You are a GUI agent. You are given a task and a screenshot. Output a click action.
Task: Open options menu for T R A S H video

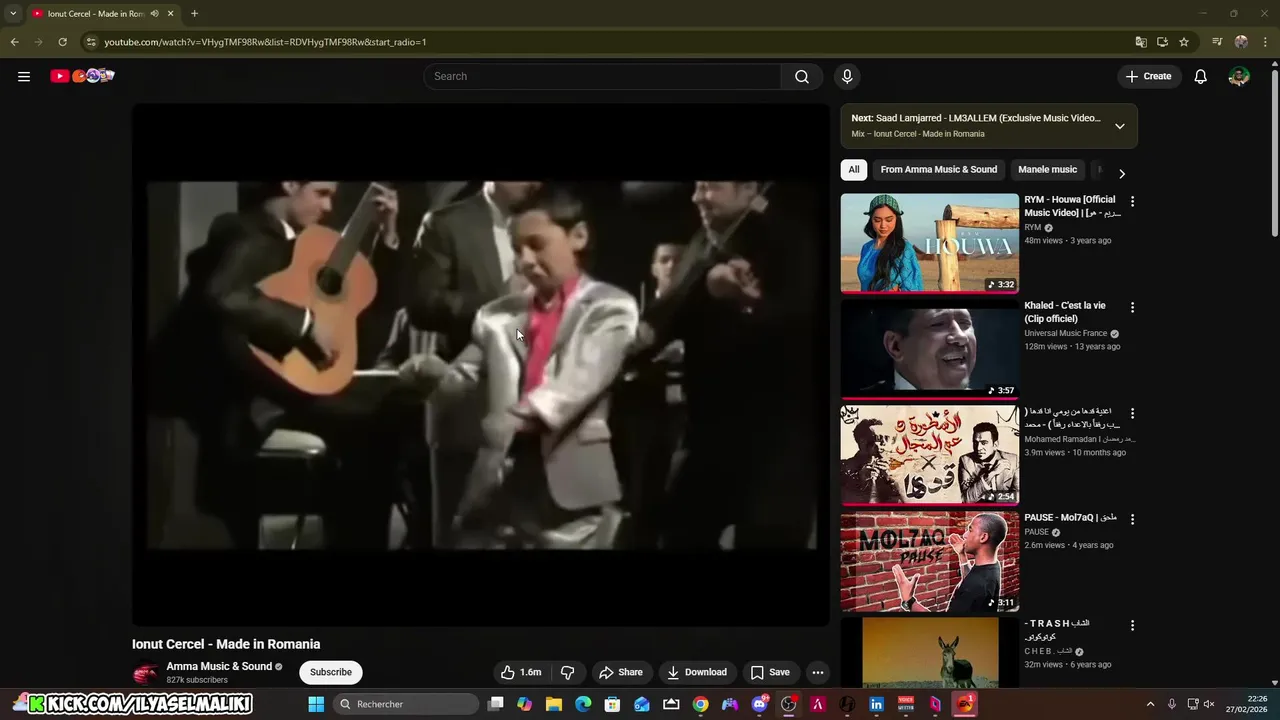click(1132, 625)
